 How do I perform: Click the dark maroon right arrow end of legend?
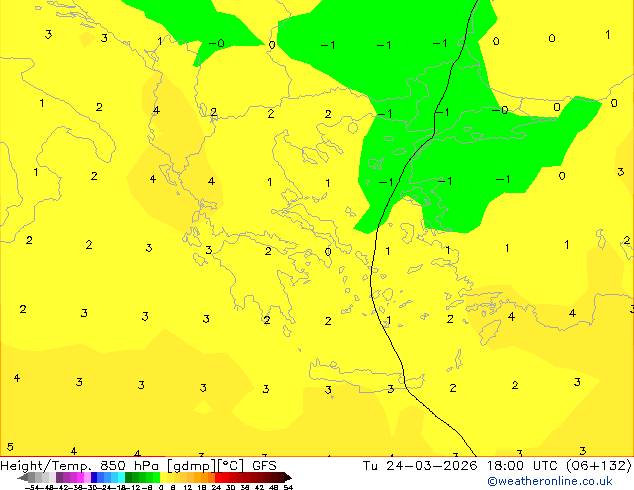(288, 477)
